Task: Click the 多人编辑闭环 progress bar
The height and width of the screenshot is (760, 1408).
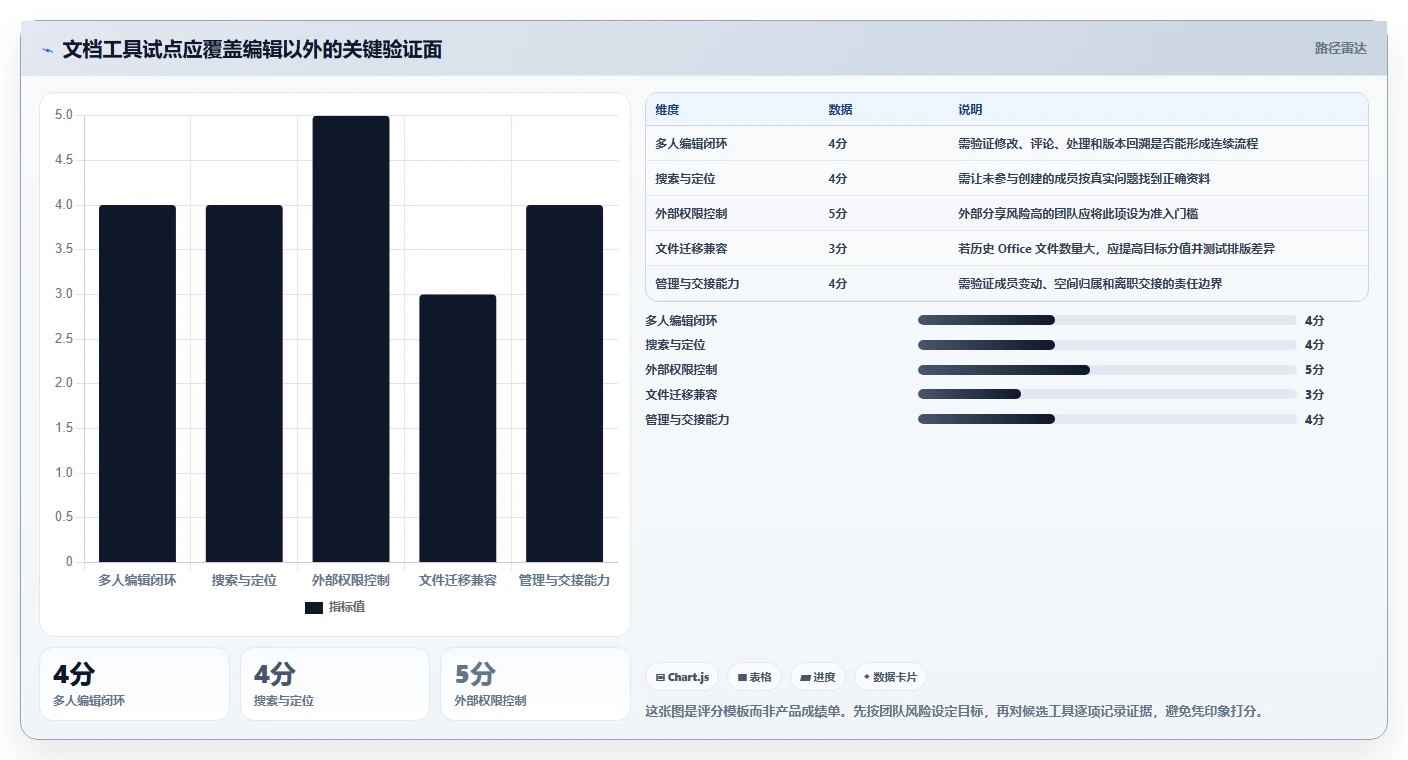Action: (x=1107, y=320)
